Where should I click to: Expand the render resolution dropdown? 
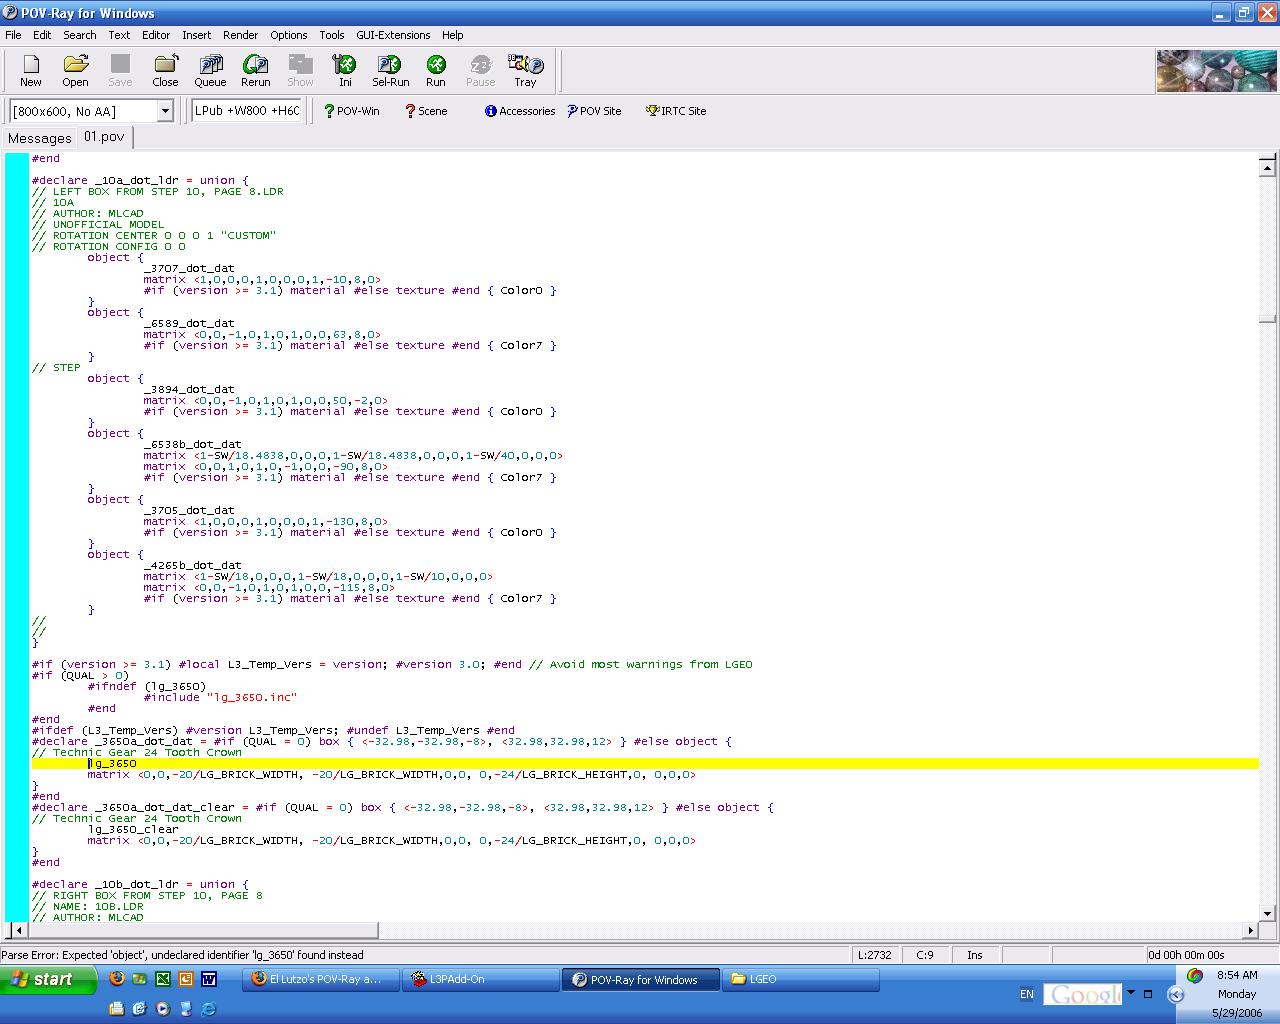click(166, 111)
